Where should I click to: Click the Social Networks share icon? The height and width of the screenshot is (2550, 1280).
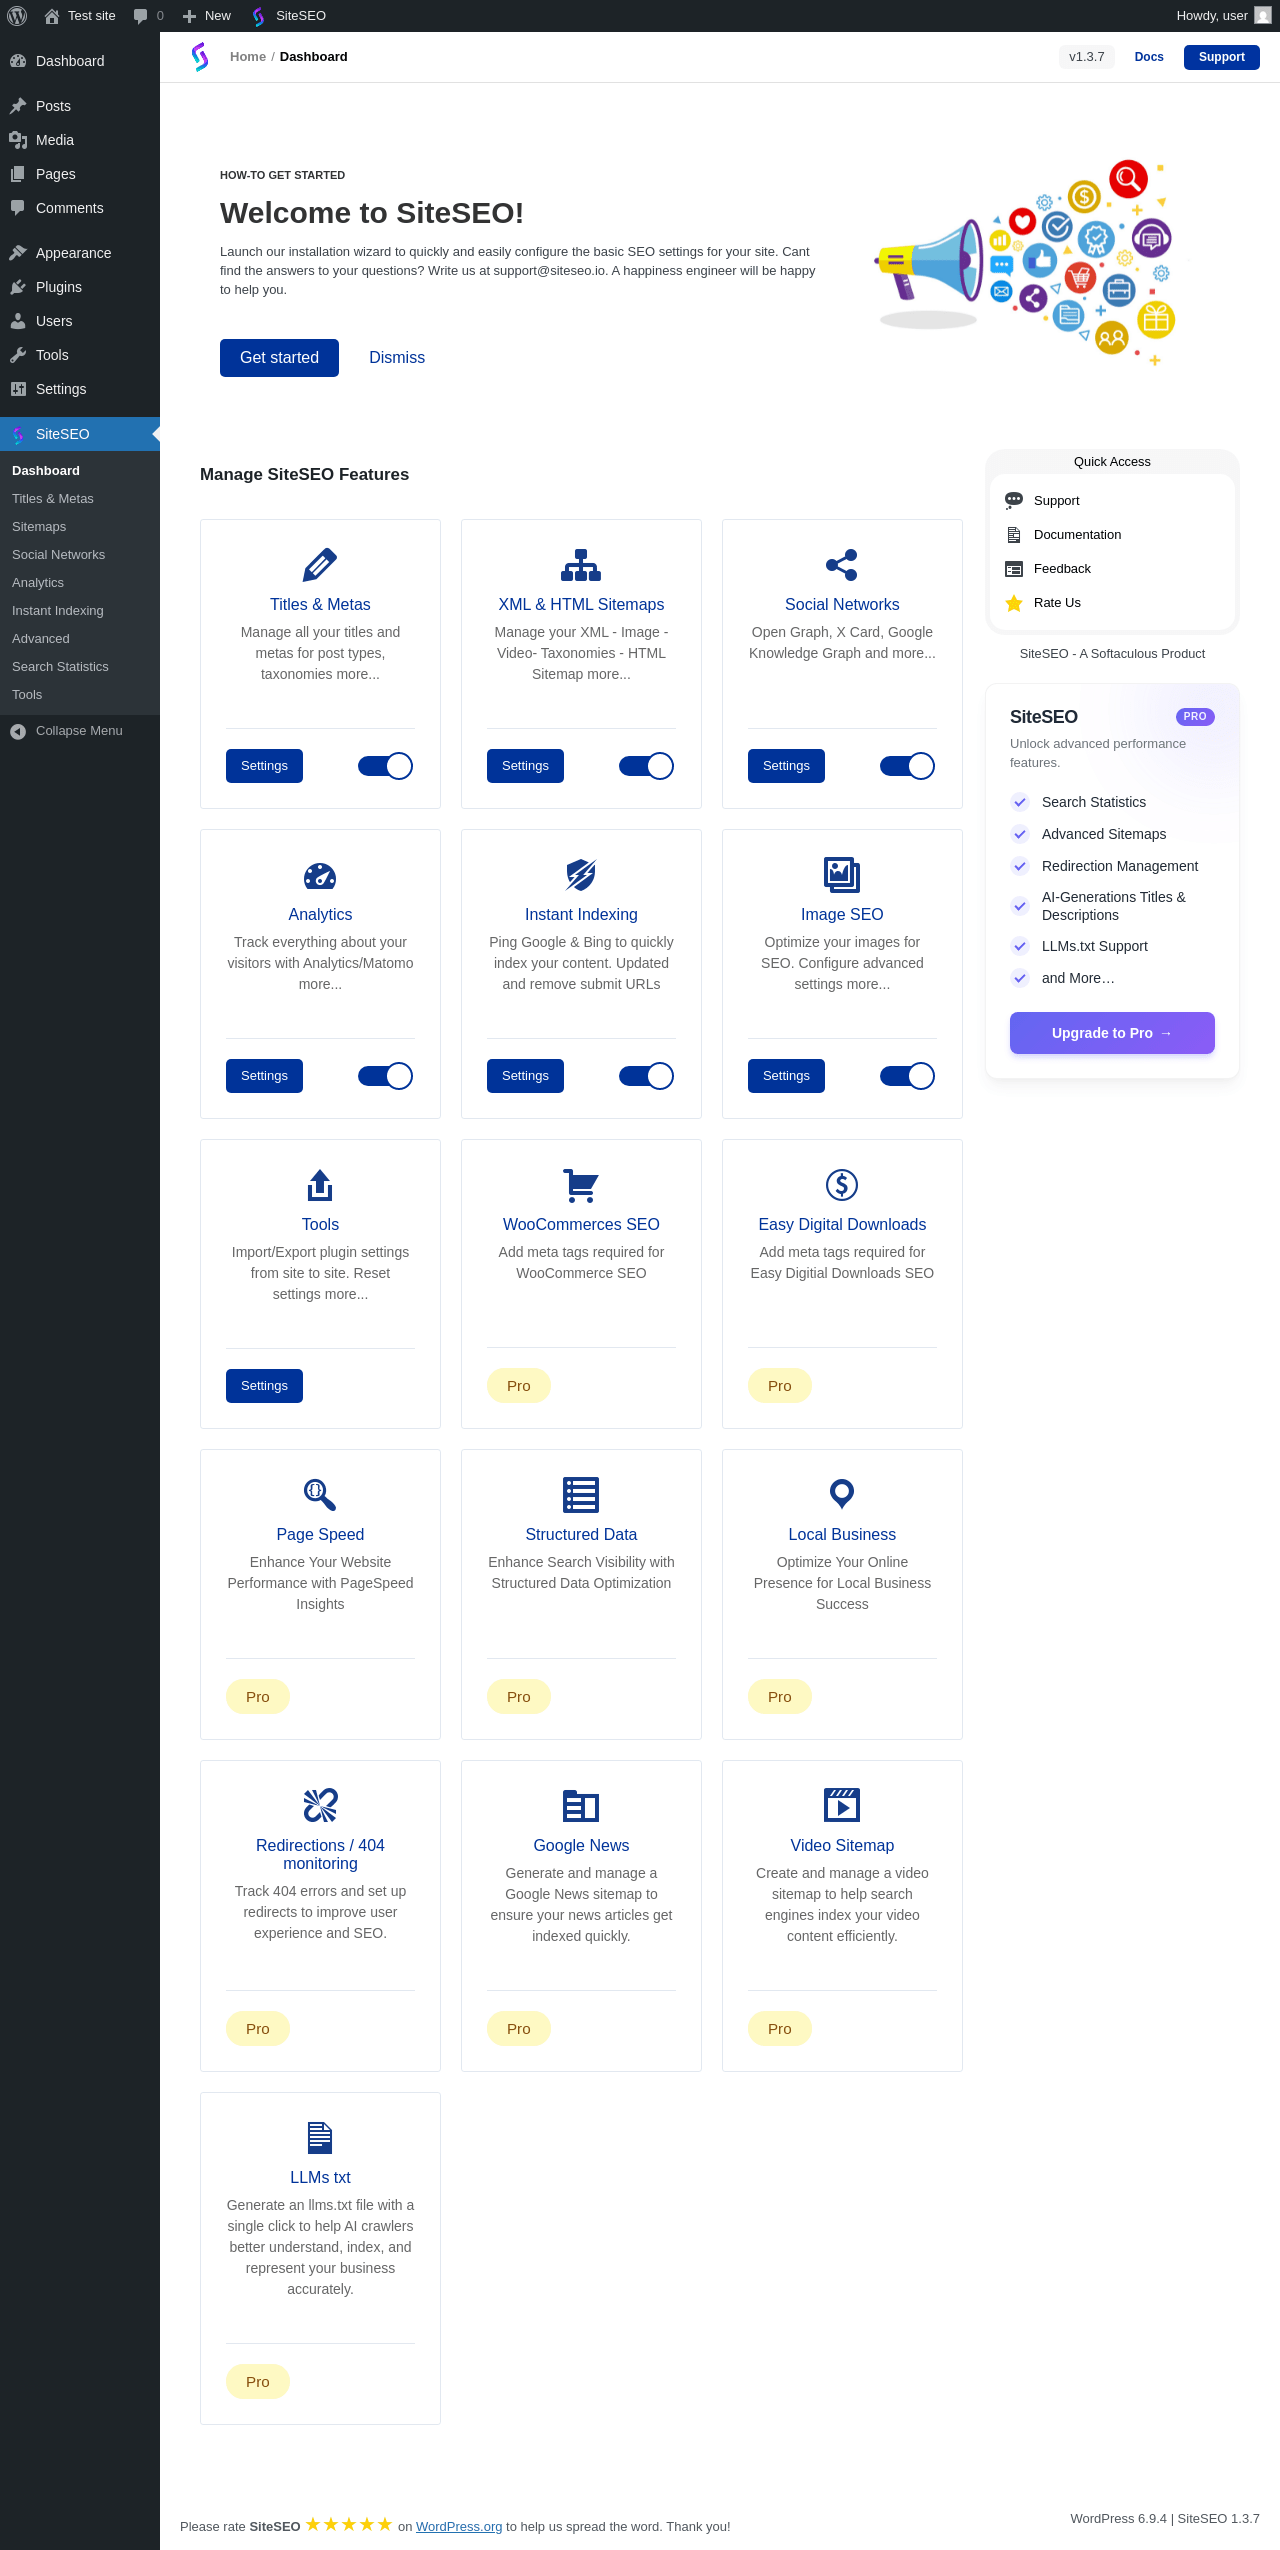[842, 565]
